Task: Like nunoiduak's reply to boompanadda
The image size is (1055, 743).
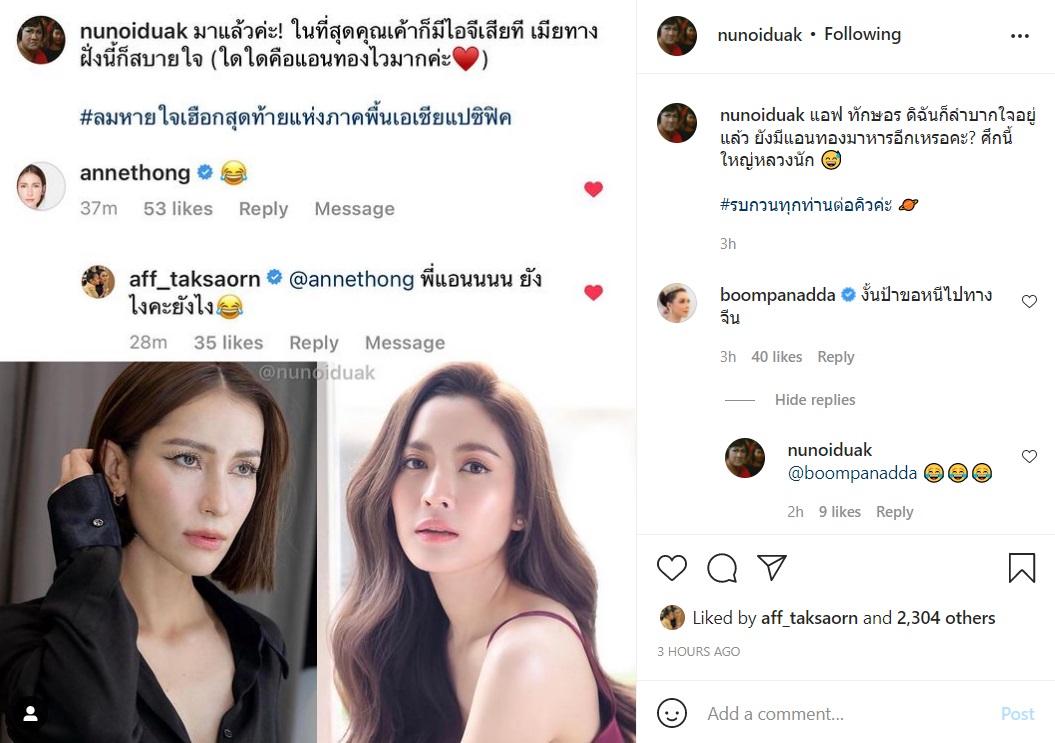Action: click(1029, 456)
